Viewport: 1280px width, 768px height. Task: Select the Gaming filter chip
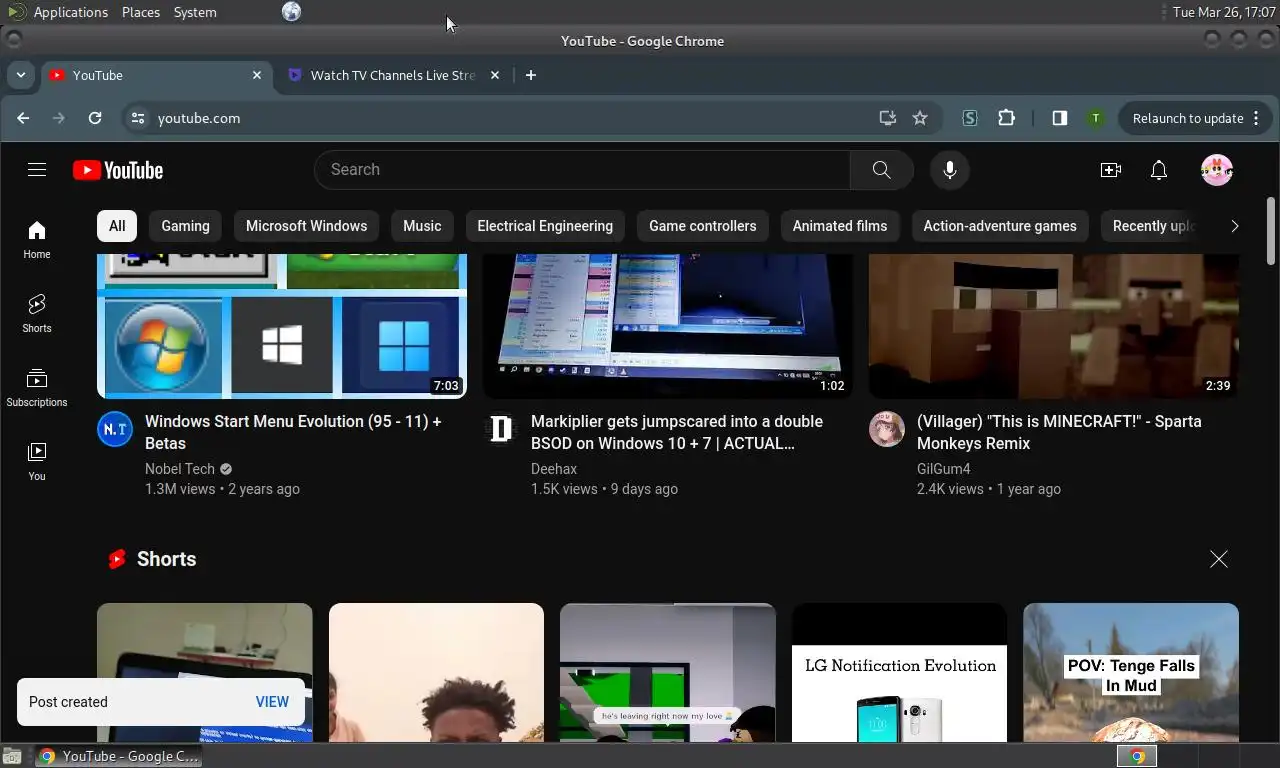(x=186, y=226)
